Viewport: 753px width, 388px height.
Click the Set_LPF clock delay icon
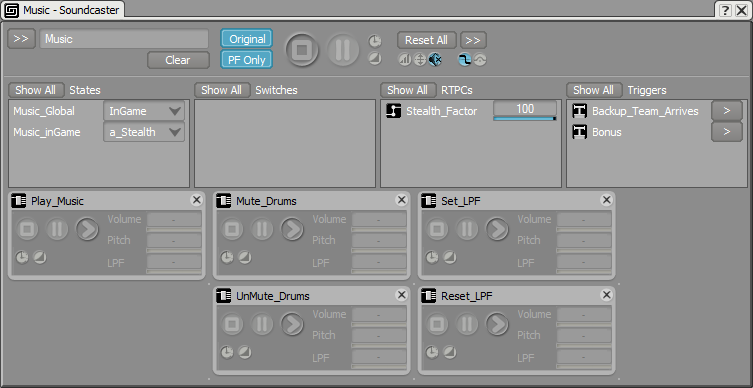432,258
